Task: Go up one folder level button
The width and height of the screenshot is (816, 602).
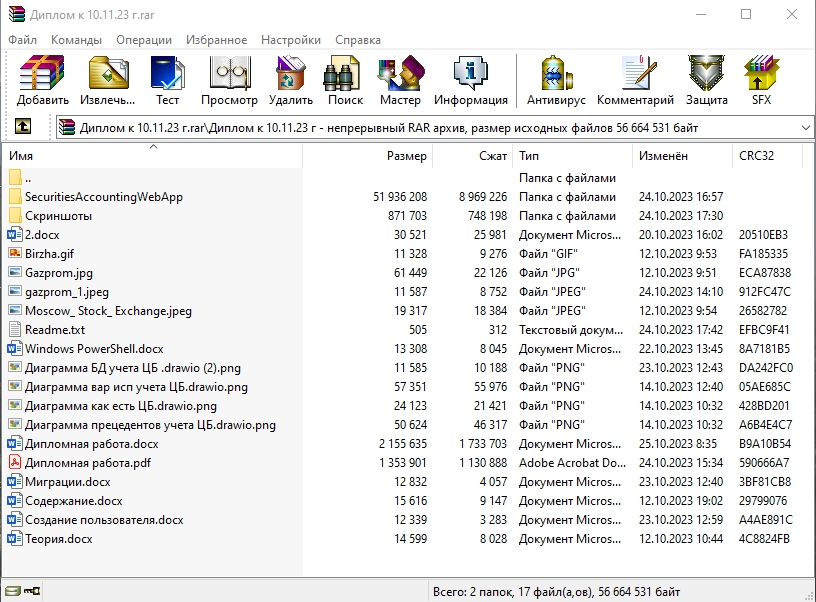Action: point(23,127)
